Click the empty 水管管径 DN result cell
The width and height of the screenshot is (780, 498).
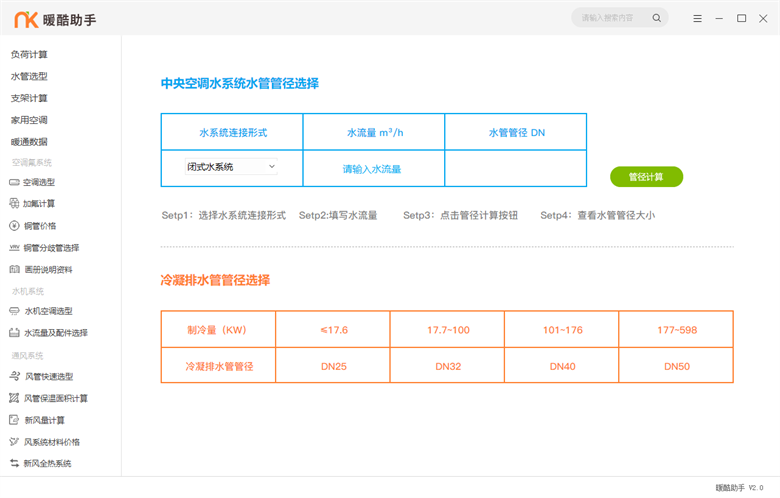pyautogui.click(x=515, y=169)
